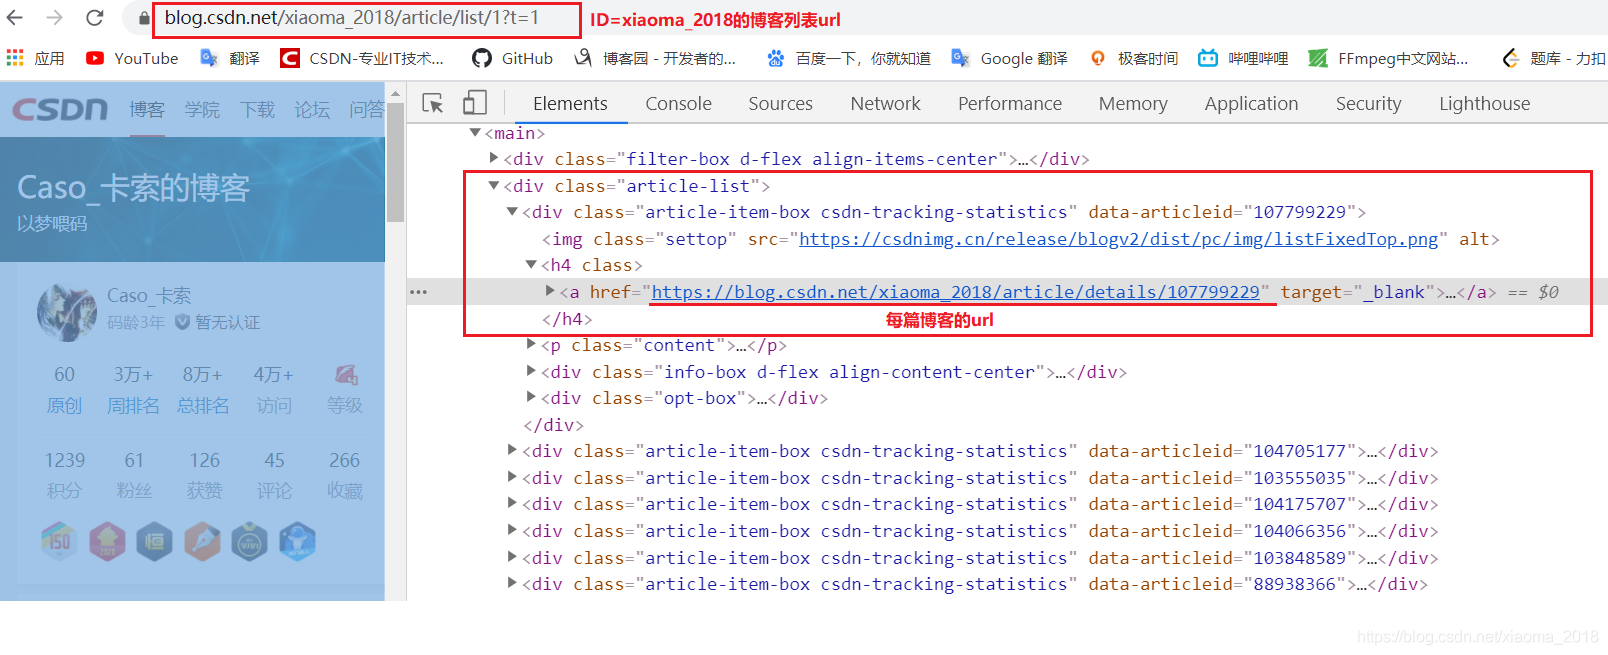The height and width of the screenshot is (655, 1608).
Task: Toggle device toolbar in DevTools
Action: pyautogui.click(x=475, y=103)
